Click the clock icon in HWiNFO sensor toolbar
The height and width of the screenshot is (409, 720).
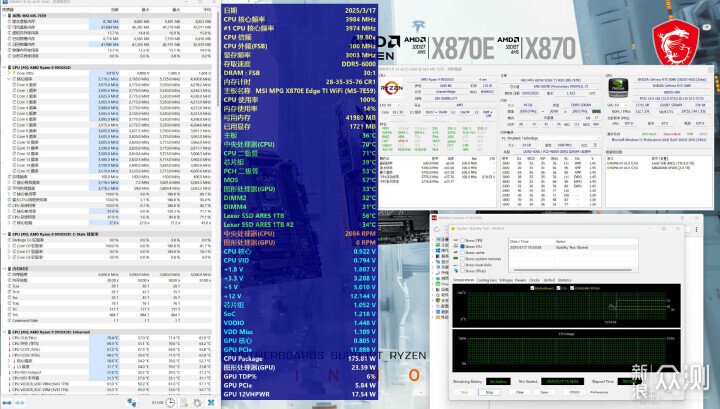(x=170, y=403)
